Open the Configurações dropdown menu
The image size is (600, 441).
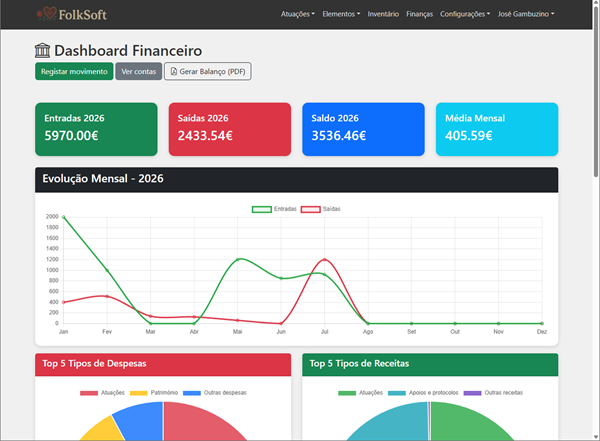[465, 14]
